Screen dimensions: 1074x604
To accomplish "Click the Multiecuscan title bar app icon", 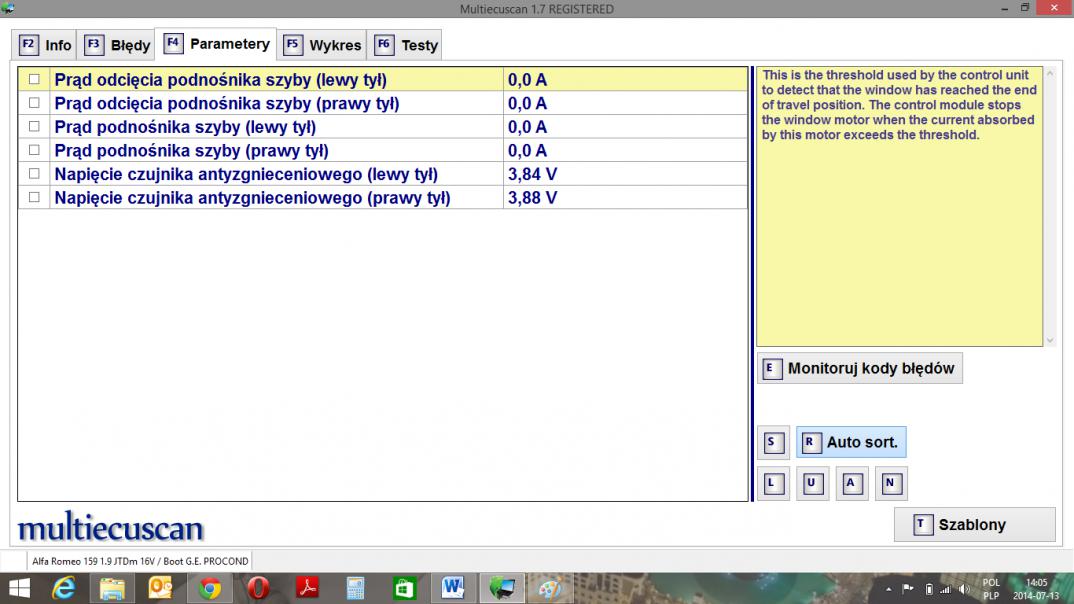I will 8,8.
